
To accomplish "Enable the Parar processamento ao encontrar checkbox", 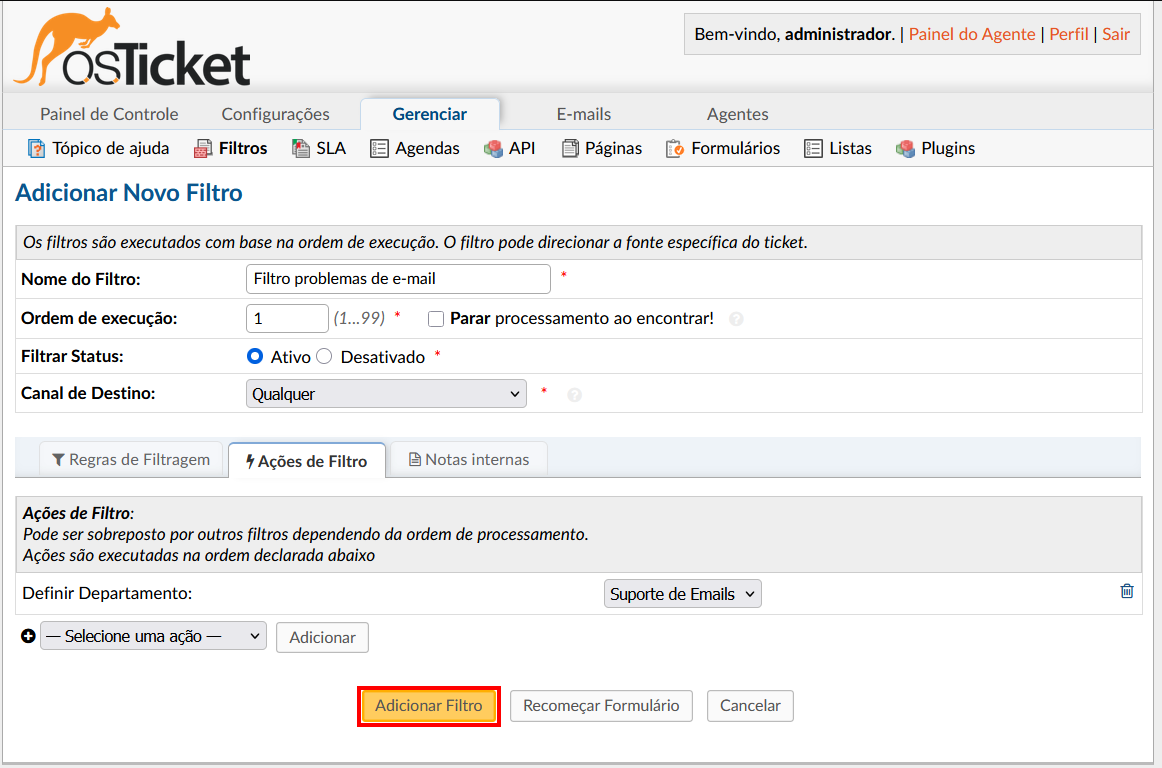I will (x=436, y=318).
